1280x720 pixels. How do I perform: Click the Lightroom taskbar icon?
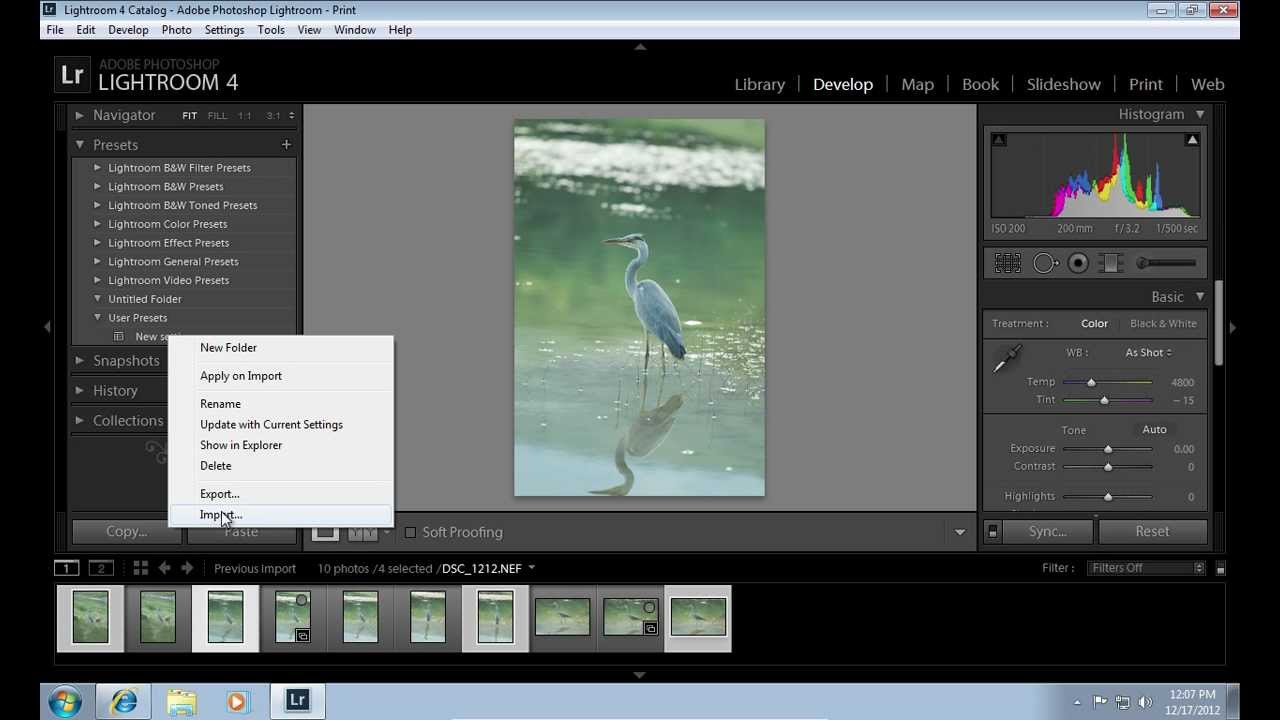click(x=297, y=701)
